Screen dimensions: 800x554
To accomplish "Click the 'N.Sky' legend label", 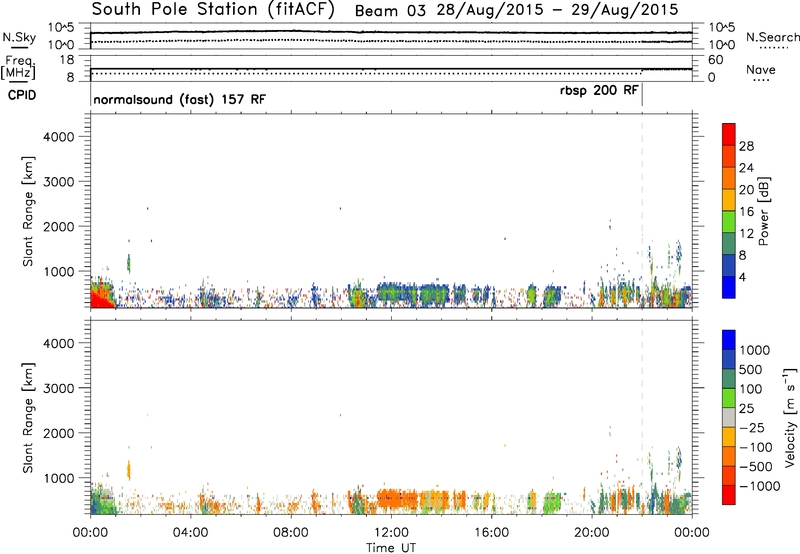I will [19, 37].
